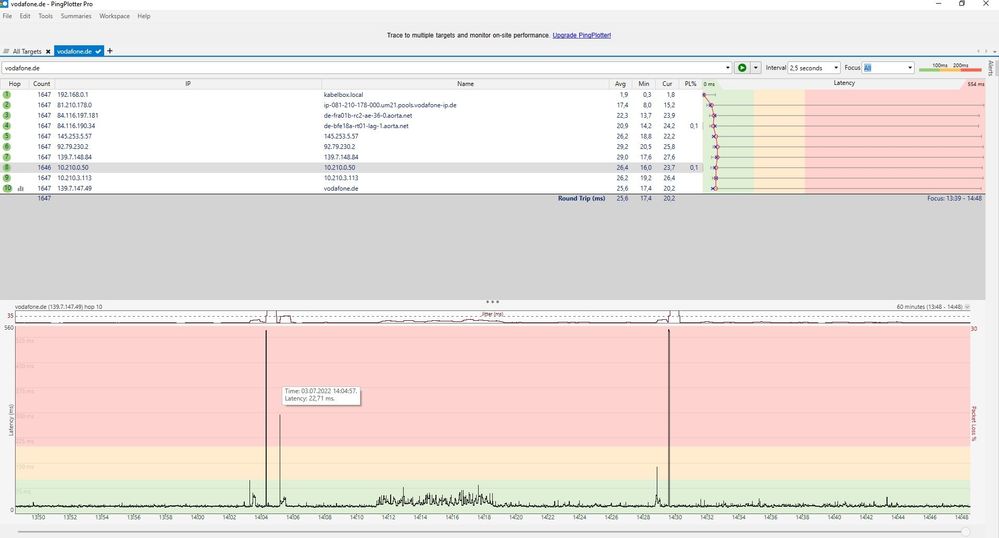Select the IP cell 192.168.0.1
The image size is (999, 538).
point(73,94)
